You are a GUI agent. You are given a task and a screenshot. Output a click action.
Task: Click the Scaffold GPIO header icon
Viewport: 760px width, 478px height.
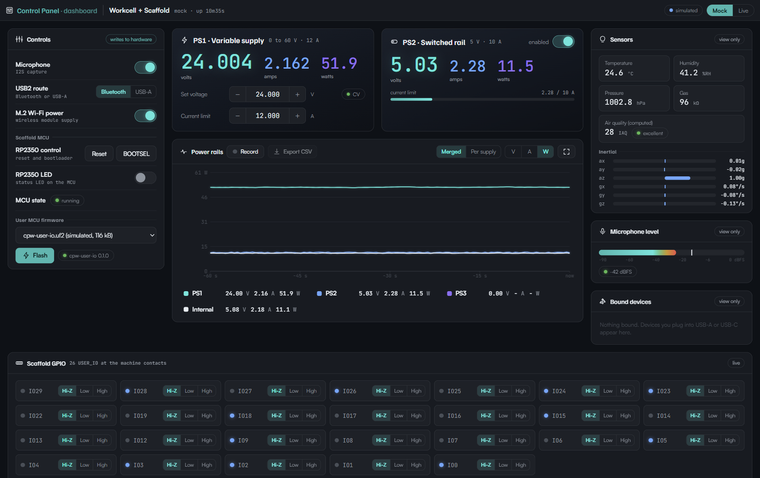click(19, 363)
